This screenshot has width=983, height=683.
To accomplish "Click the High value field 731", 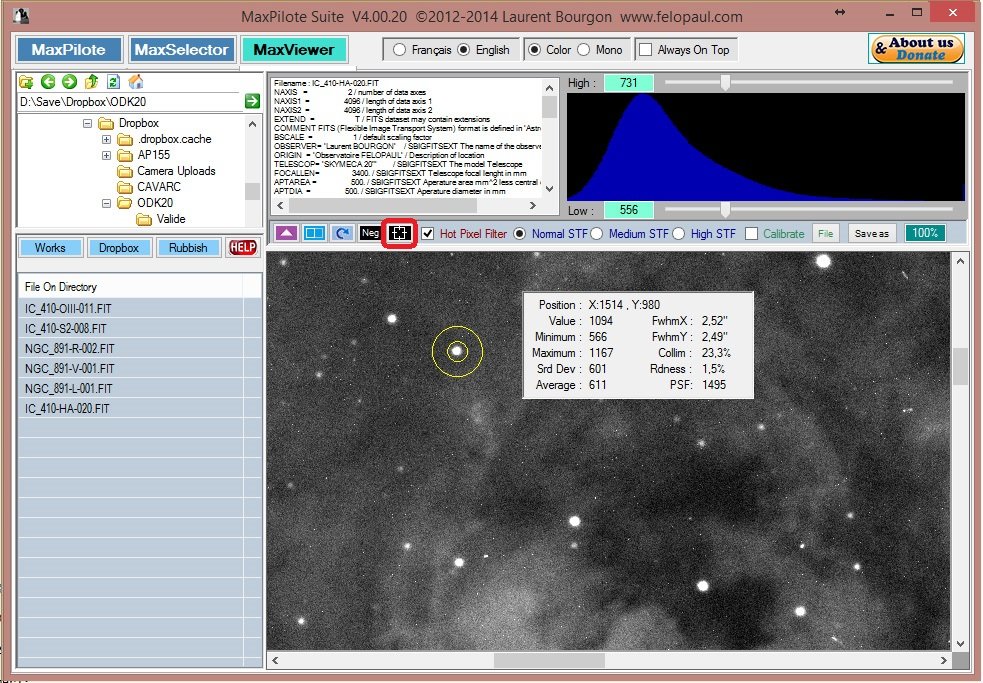I will [x=628, y=83].
